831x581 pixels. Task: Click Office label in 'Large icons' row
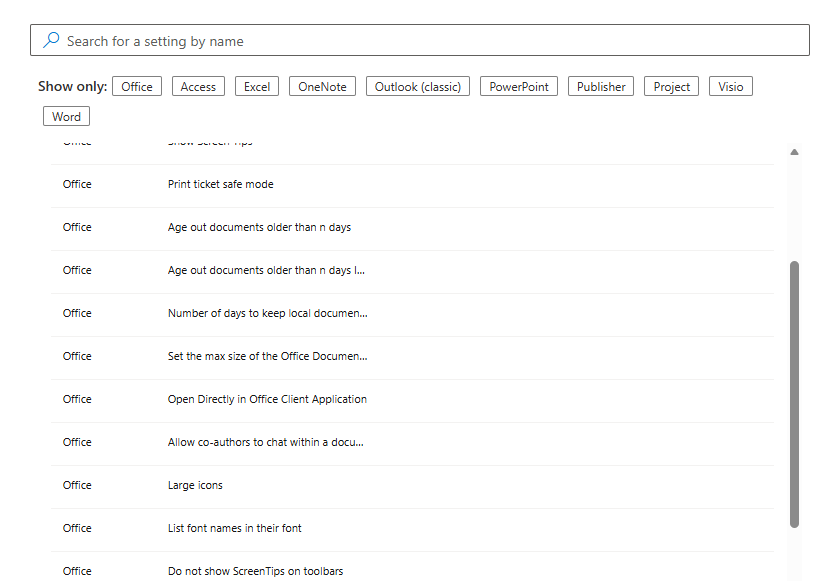(x=77, y=485)
